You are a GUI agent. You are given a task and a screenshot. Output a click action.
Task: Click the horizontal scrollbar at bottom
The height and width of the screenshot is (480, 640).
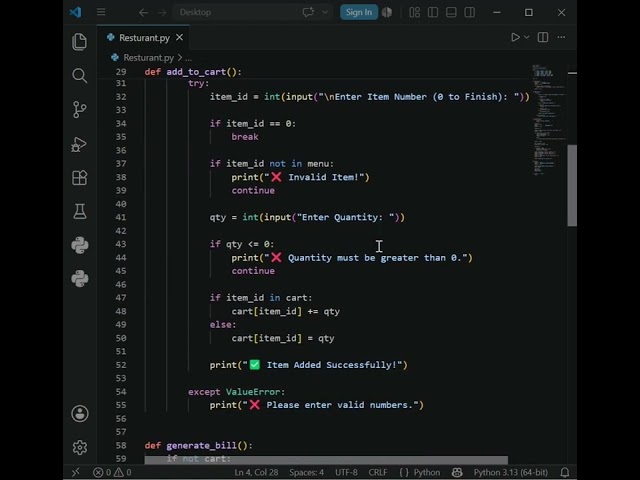326,460
